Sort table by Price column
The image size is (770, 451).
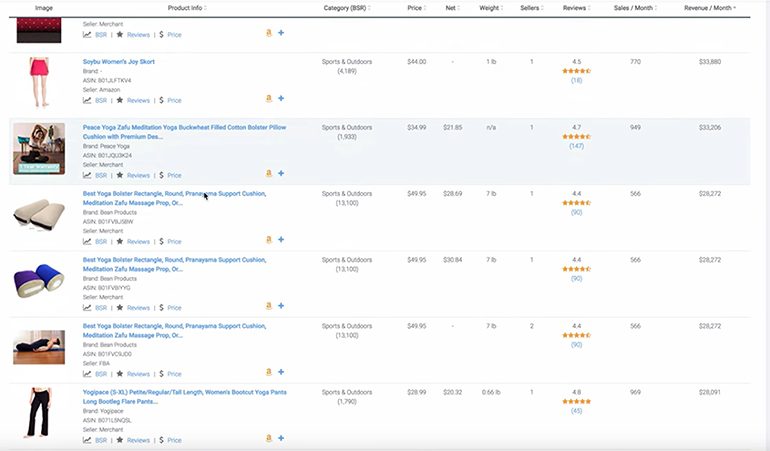[x=415, y=8]
